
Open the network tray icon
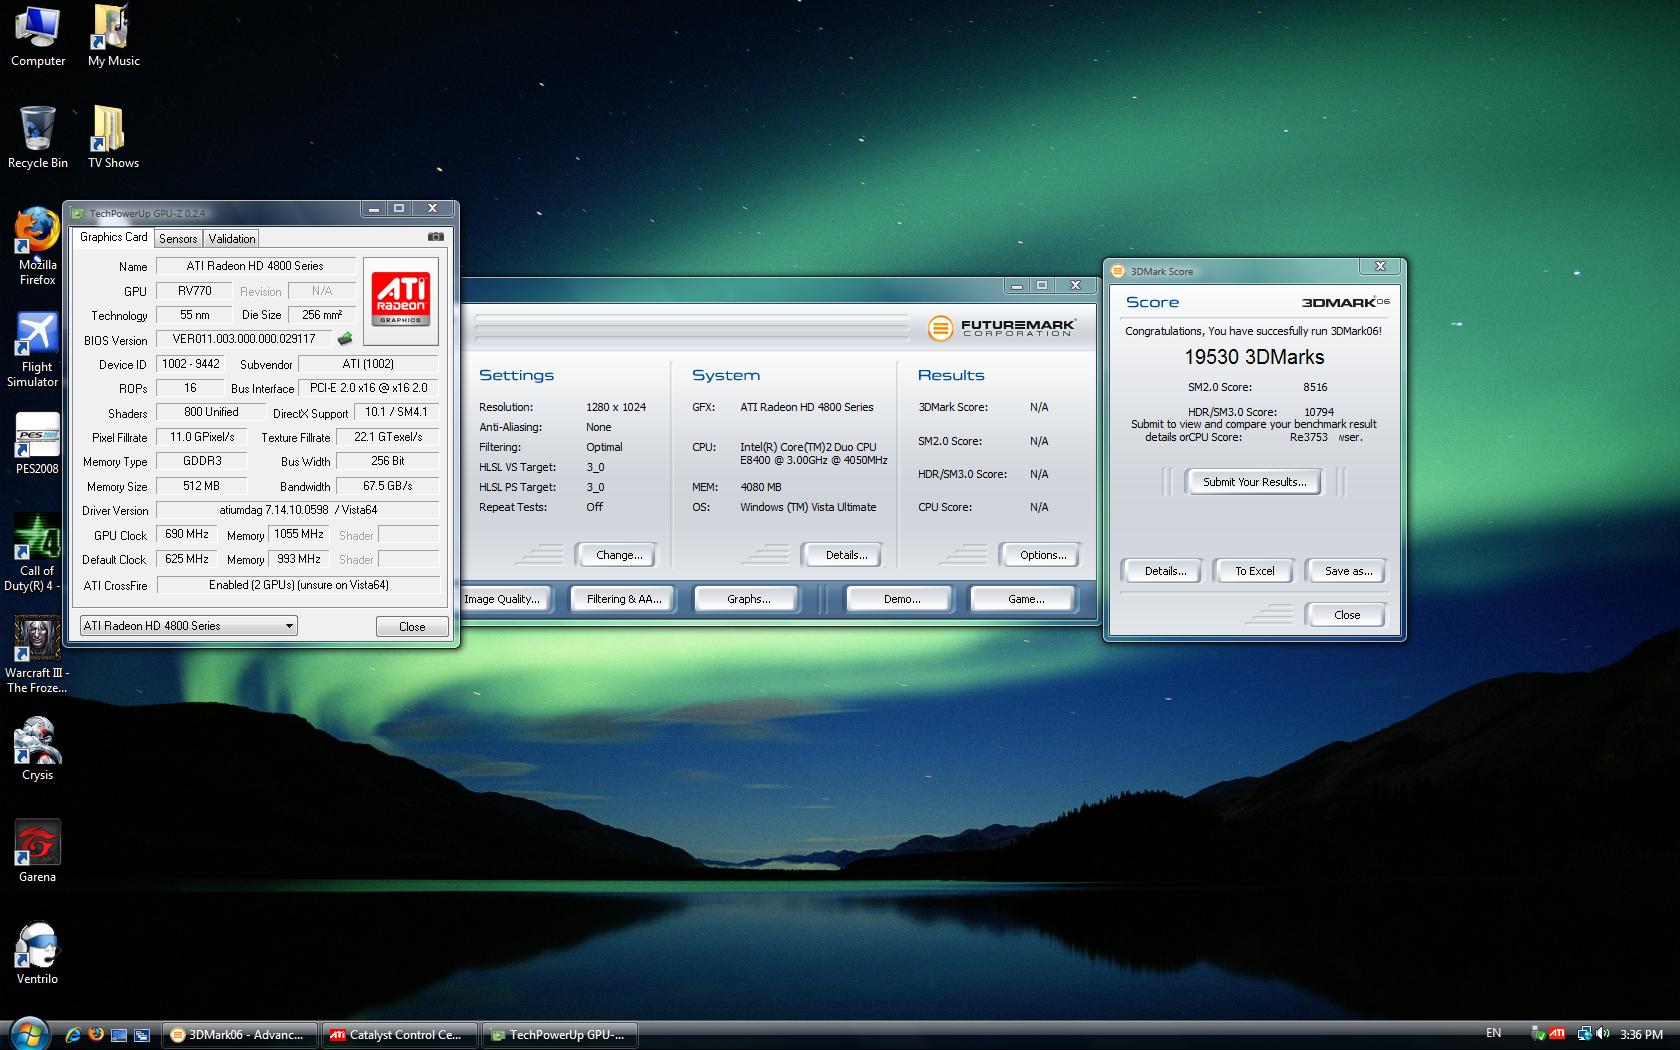(x=1584, y=1034)
